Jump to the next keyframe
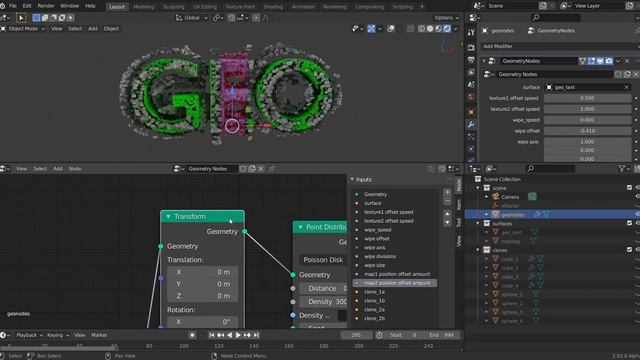This screenshot has width=640, height=360. coord(247,335)
